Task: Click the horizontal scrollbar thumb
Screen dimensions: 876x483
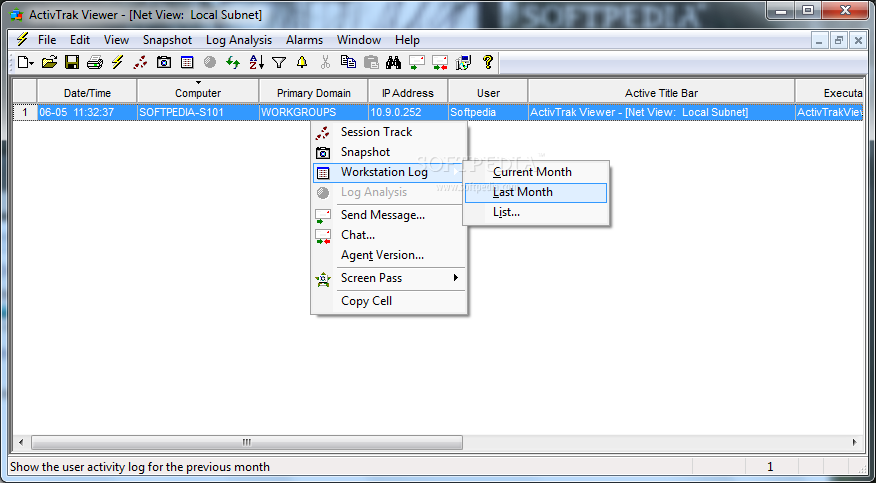Action: point(247,442)
